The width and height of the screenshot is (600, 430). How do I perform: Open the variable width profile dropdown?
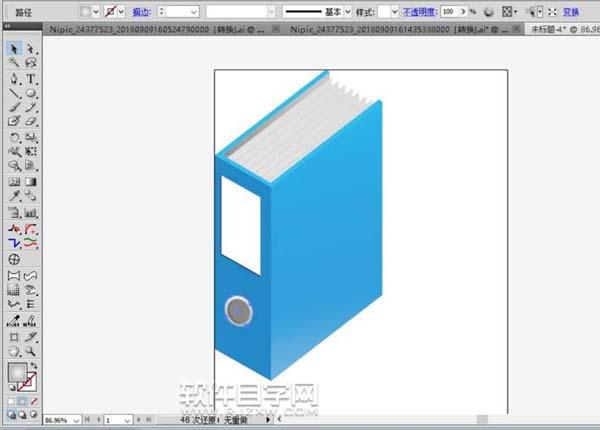(271, 12)
